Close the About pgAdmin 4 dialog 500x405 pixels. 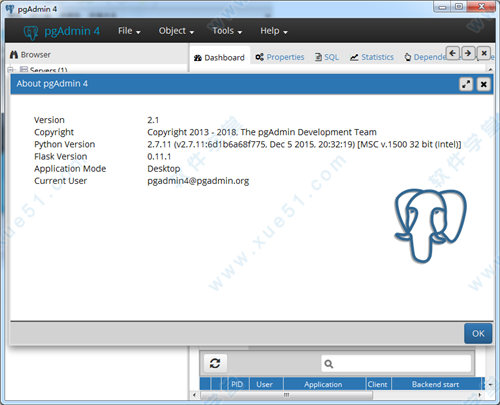click(x=483, y=84)
